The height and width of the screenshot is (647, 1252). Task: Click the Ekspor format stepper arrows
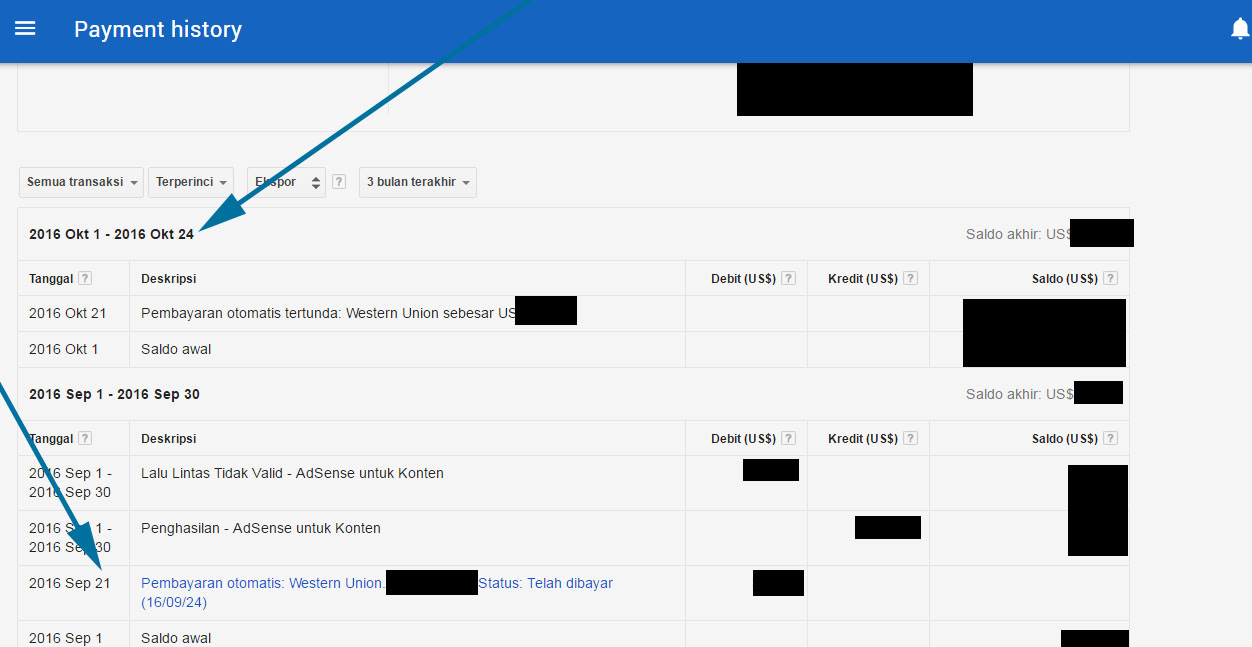tap(314, 182)
